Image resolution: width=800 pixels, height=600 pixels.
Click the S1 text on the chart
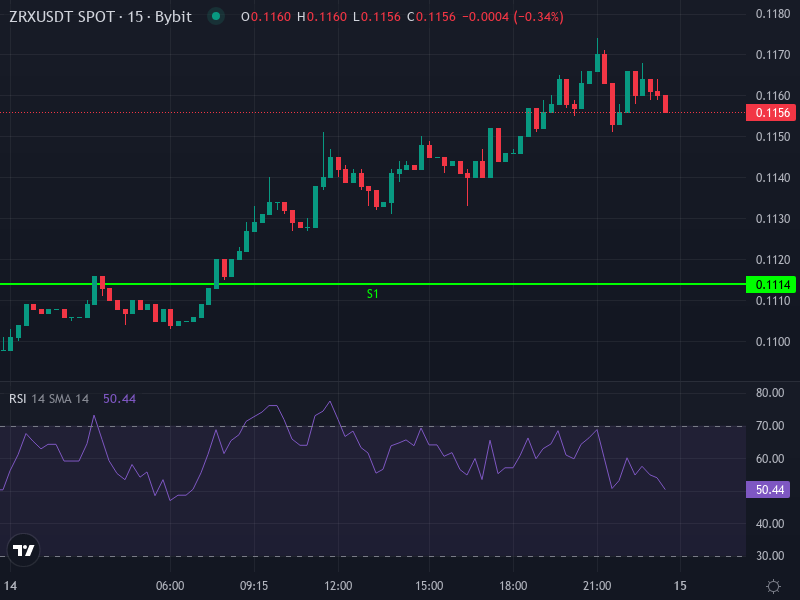[x=371, y=294]
